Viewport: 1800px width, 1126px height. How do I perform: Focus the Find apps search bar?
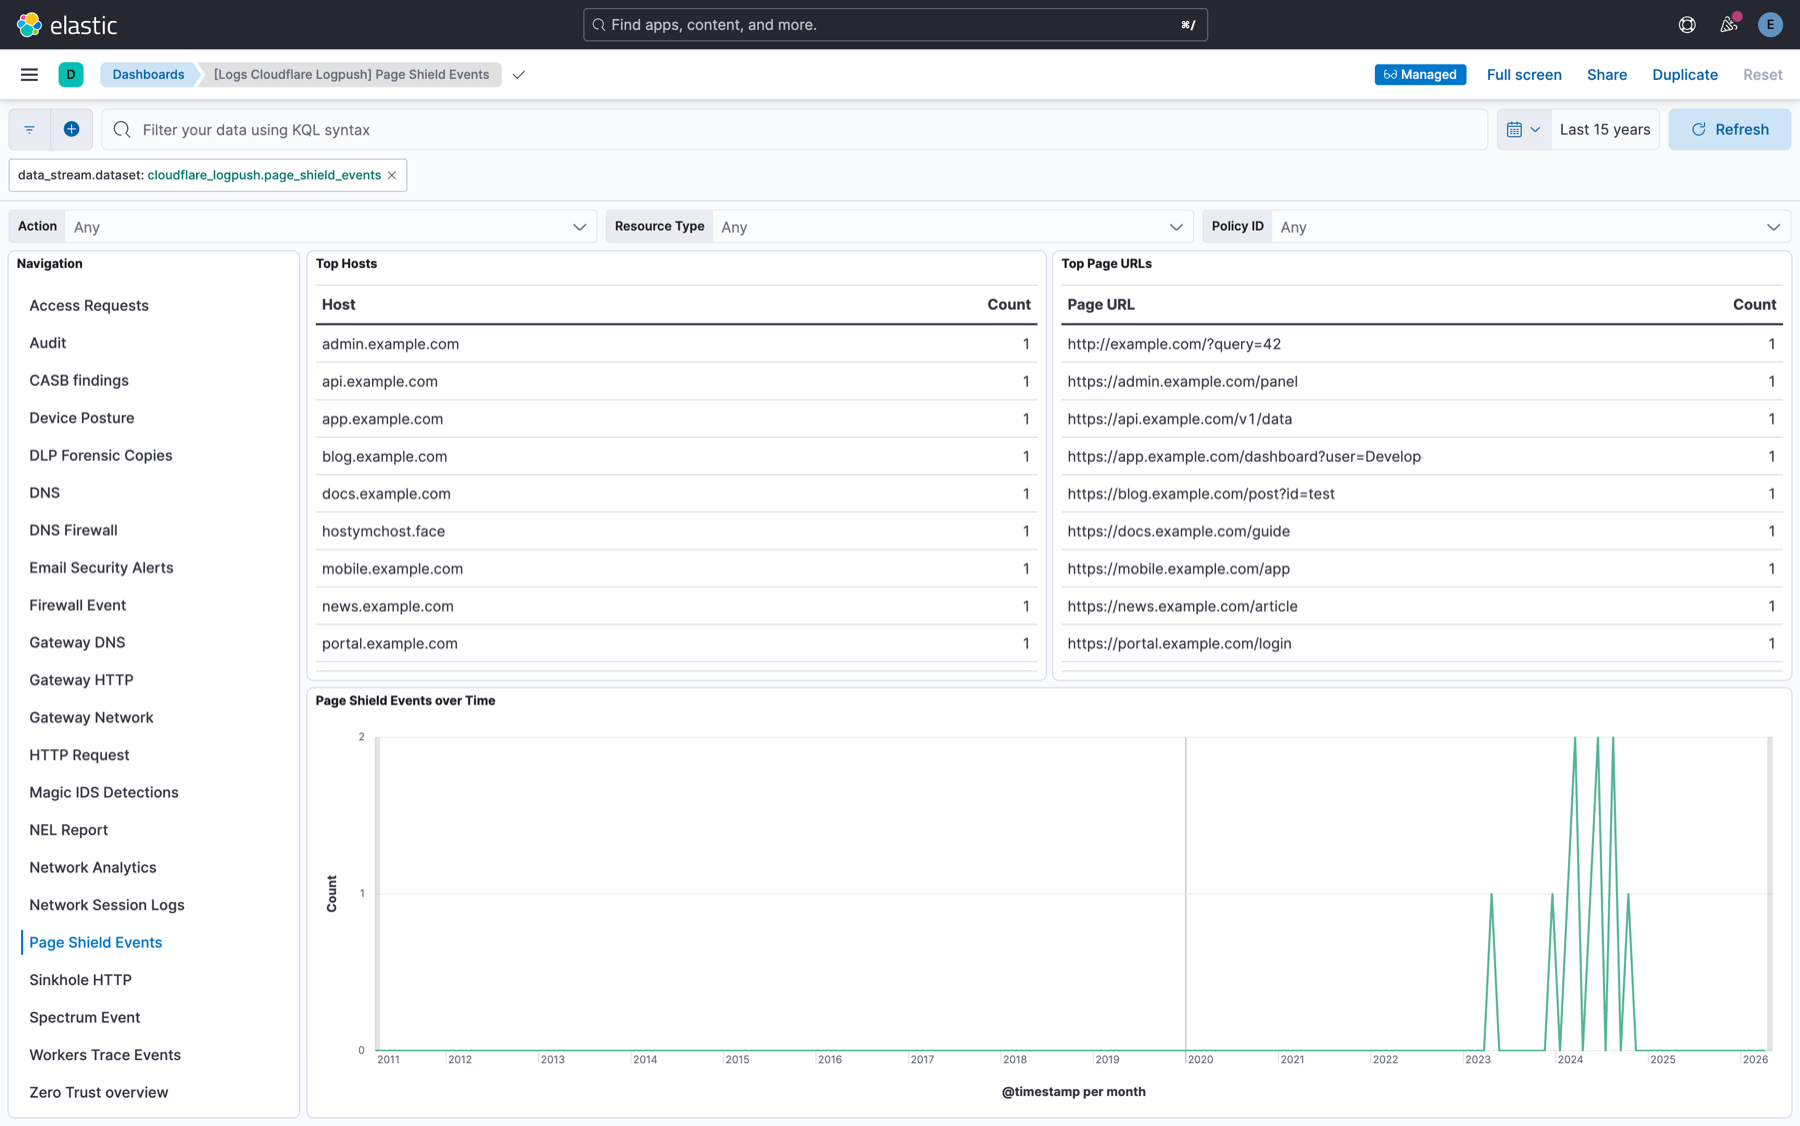click(x=895, y=25)
